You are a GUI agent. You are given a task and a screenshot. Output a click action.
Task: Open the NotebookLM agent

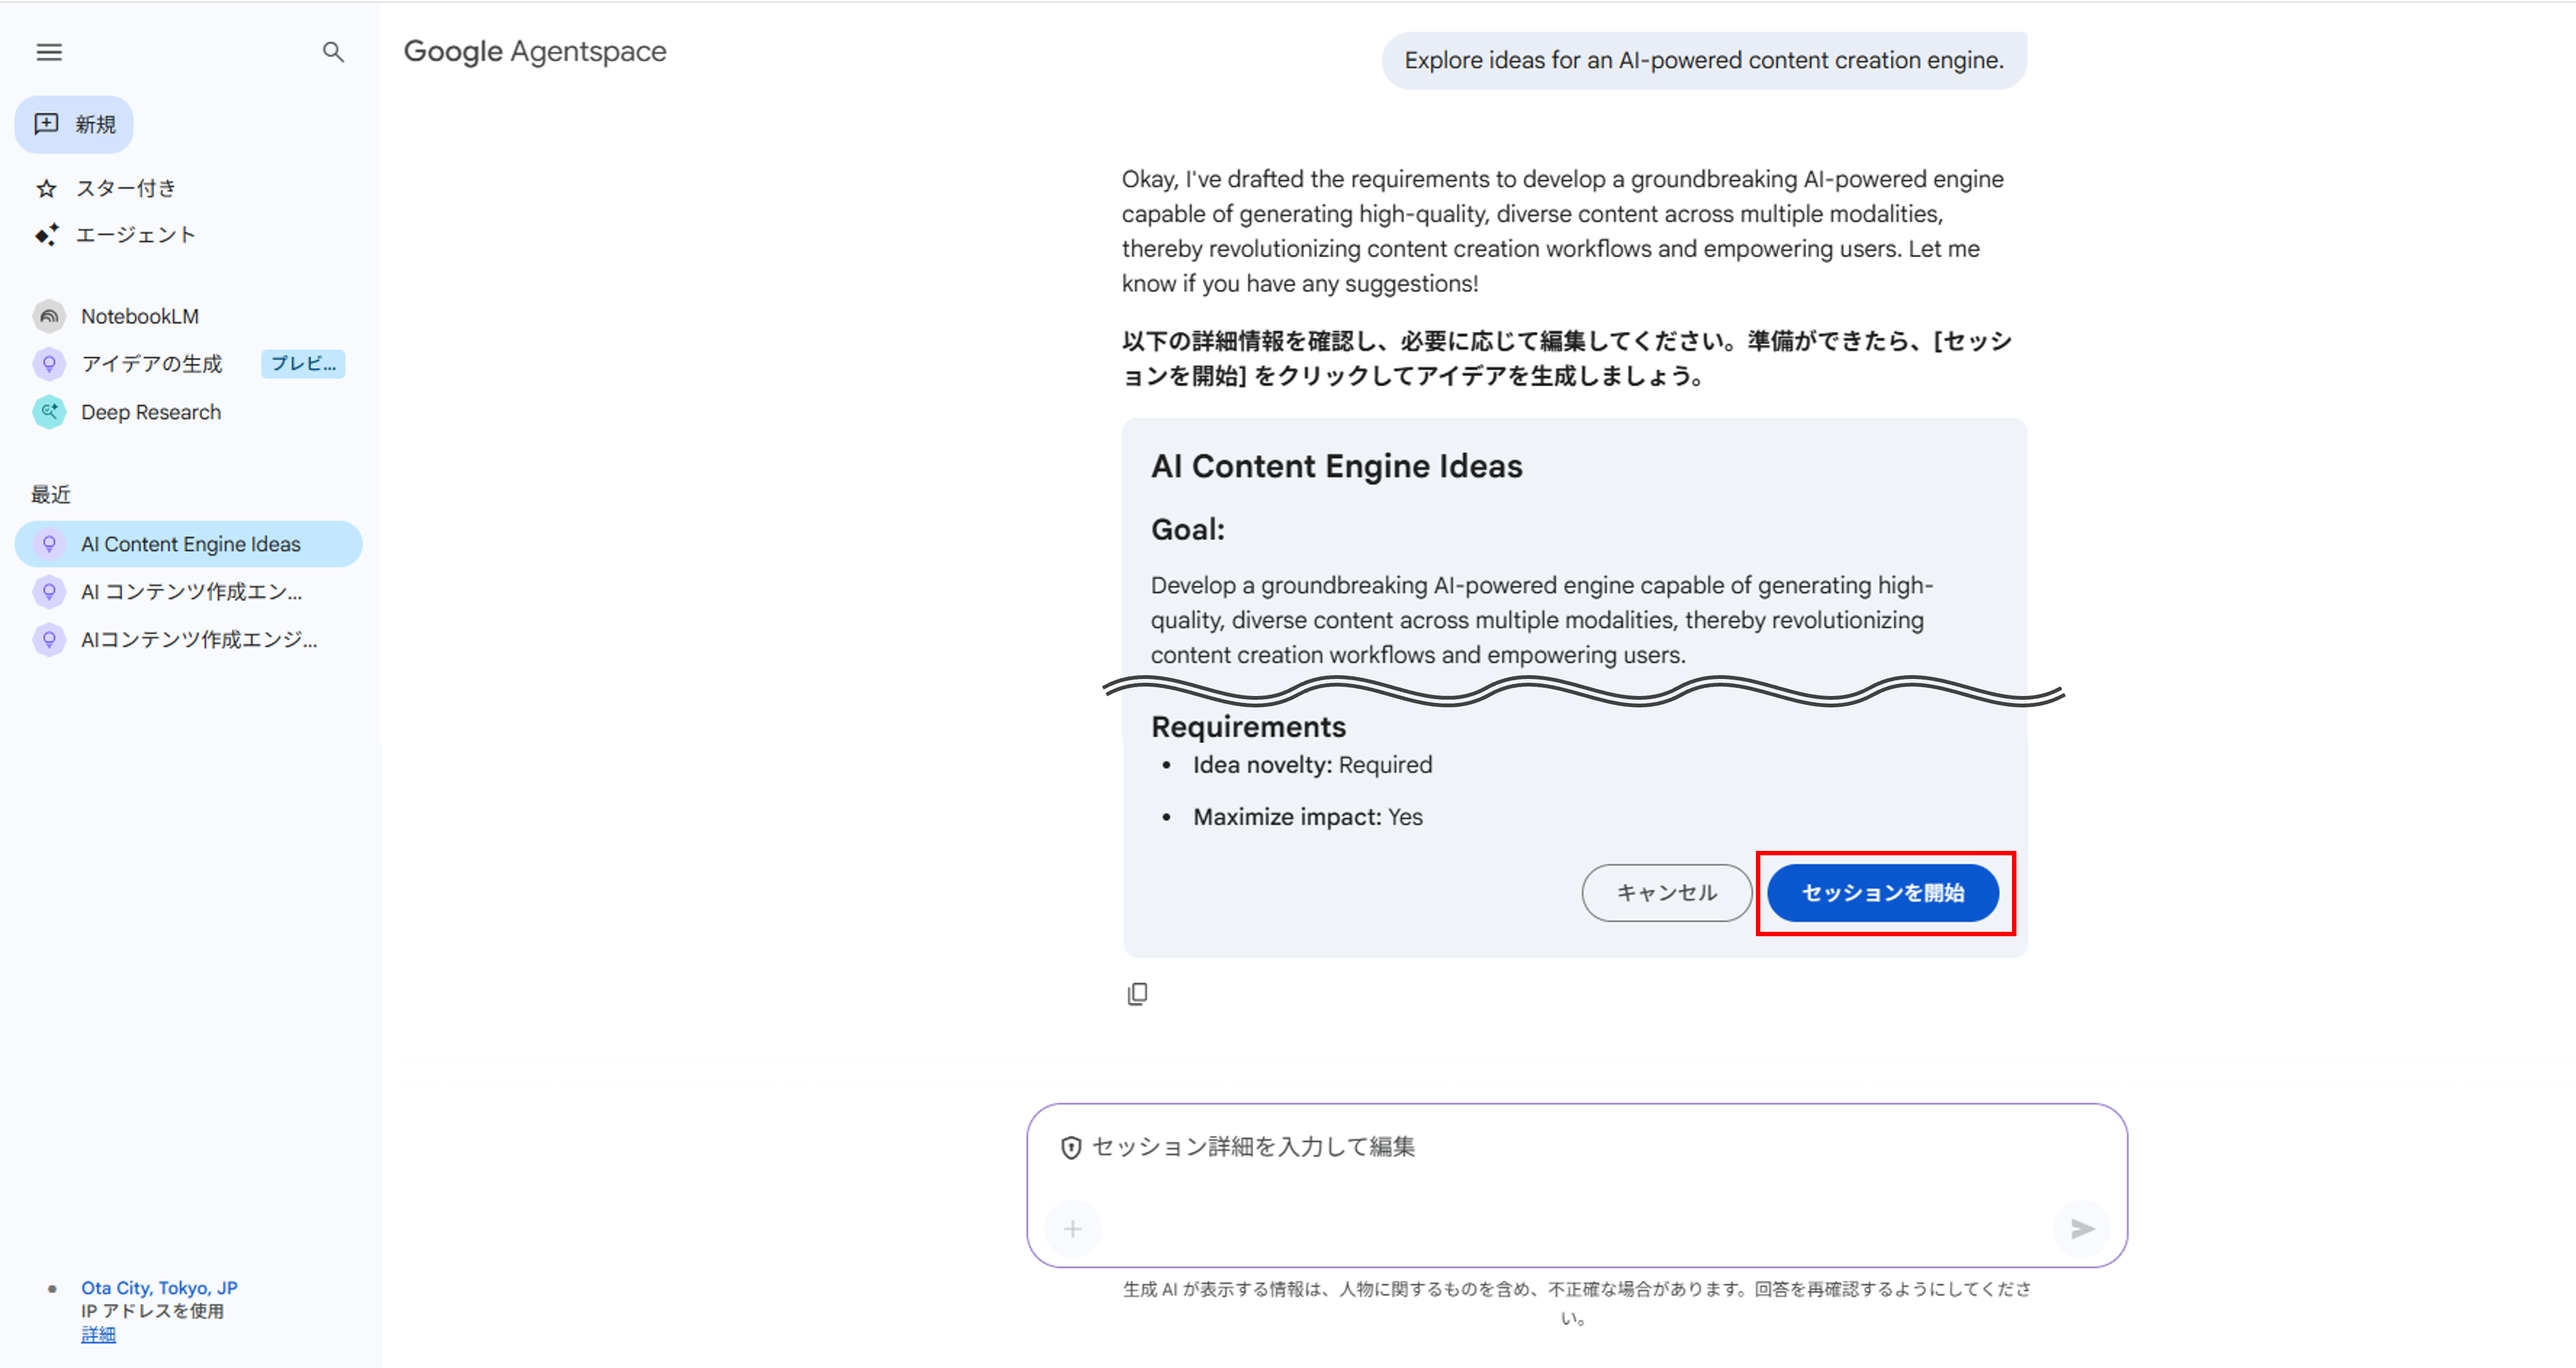140,316
